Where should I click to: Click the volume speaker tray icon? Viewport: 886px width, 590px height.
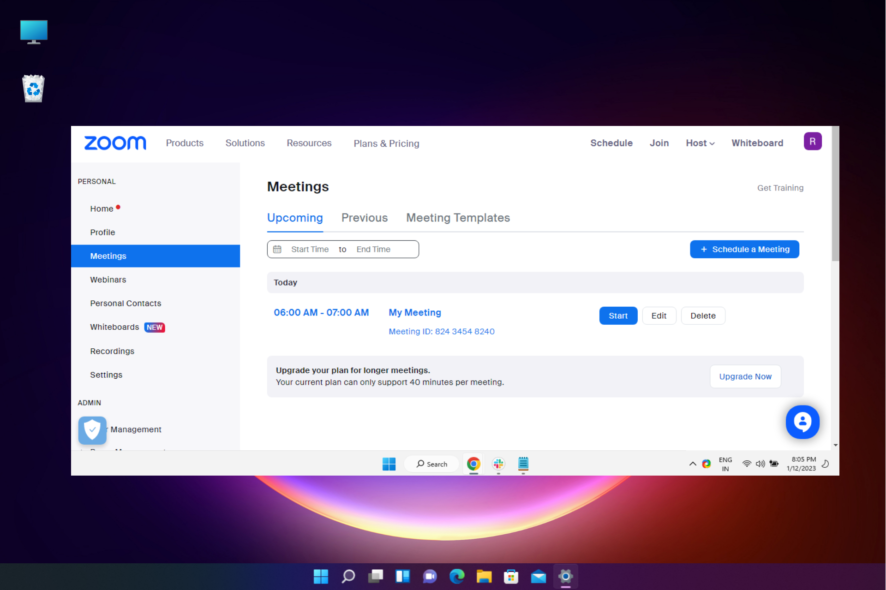760,464
